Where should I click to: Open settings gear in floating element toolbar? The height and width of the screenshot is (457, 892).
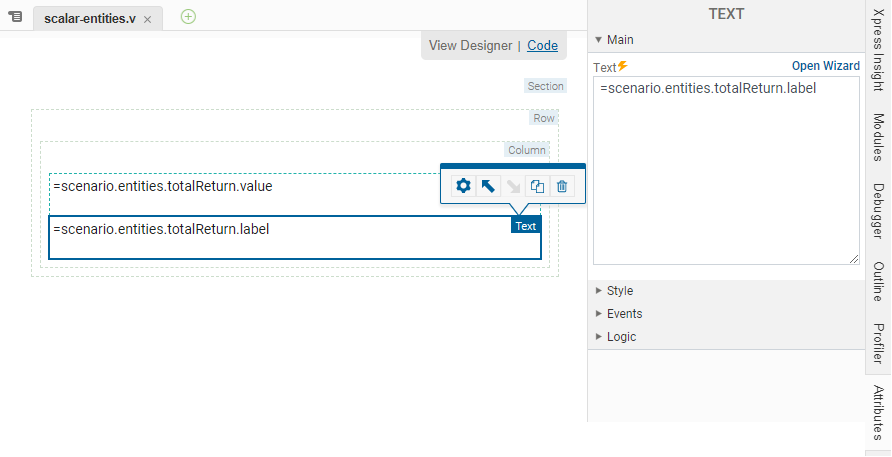[x=463, y=186]
